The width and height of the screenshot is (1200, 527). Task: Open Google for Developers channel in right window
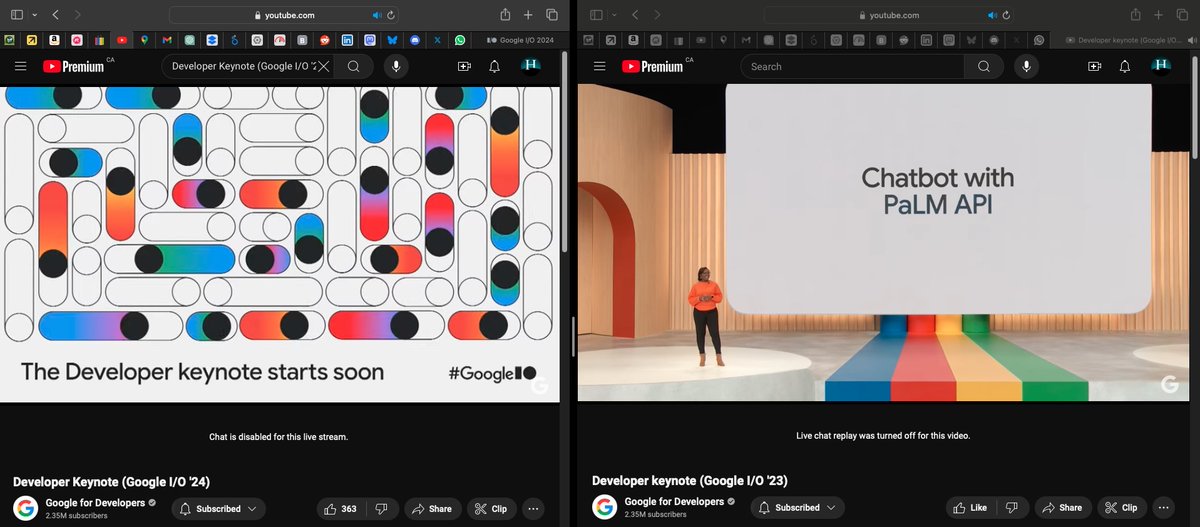pos(674,502)
